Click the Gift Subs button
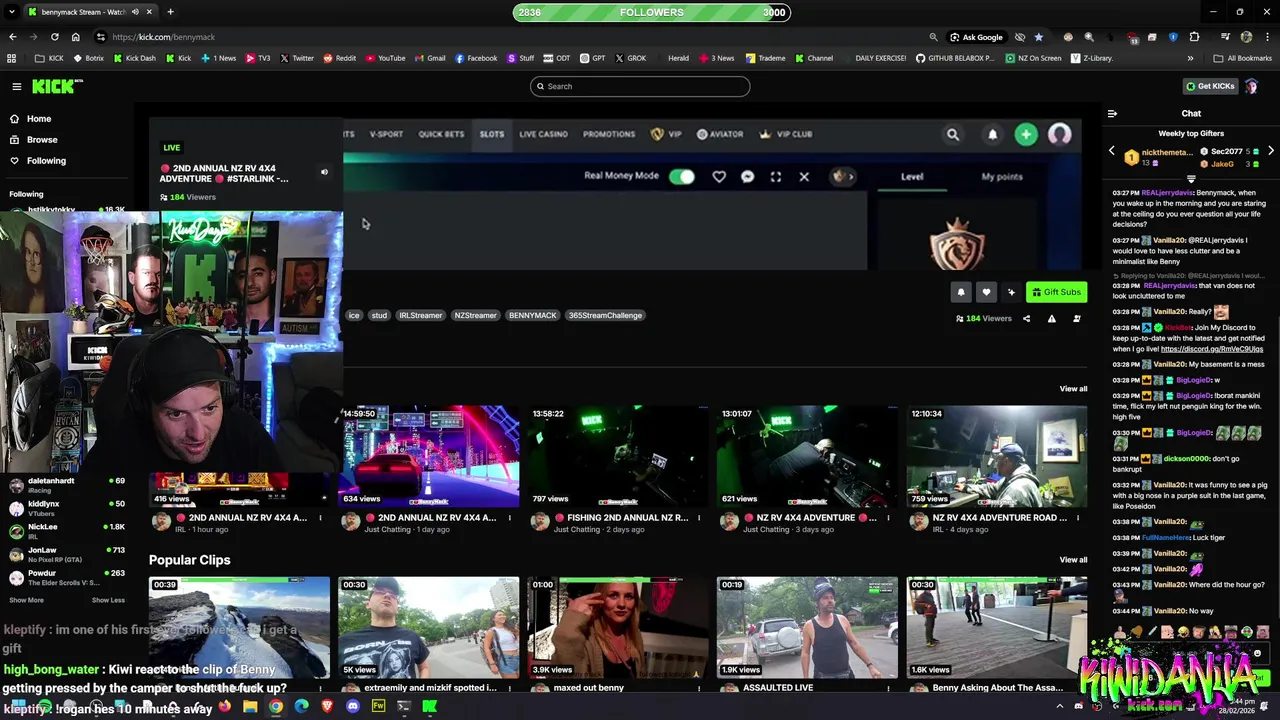 coord(1056,292)
